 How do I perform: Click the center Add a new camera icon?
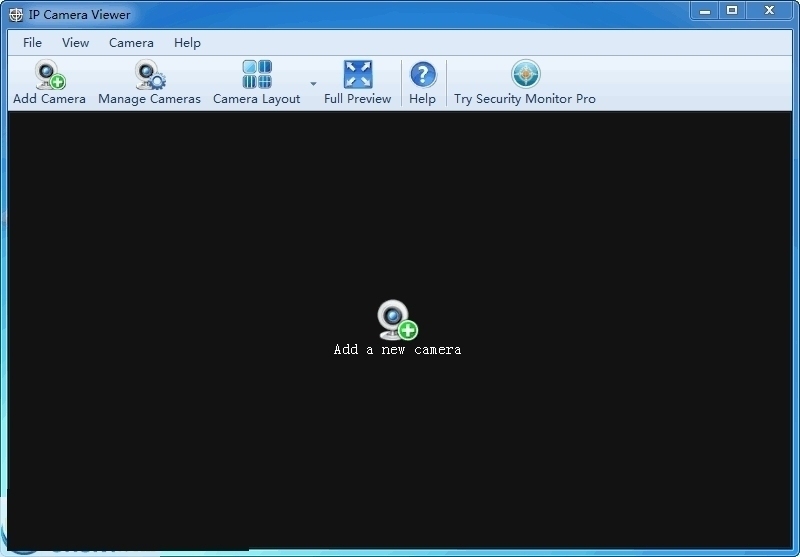point(397,320)
